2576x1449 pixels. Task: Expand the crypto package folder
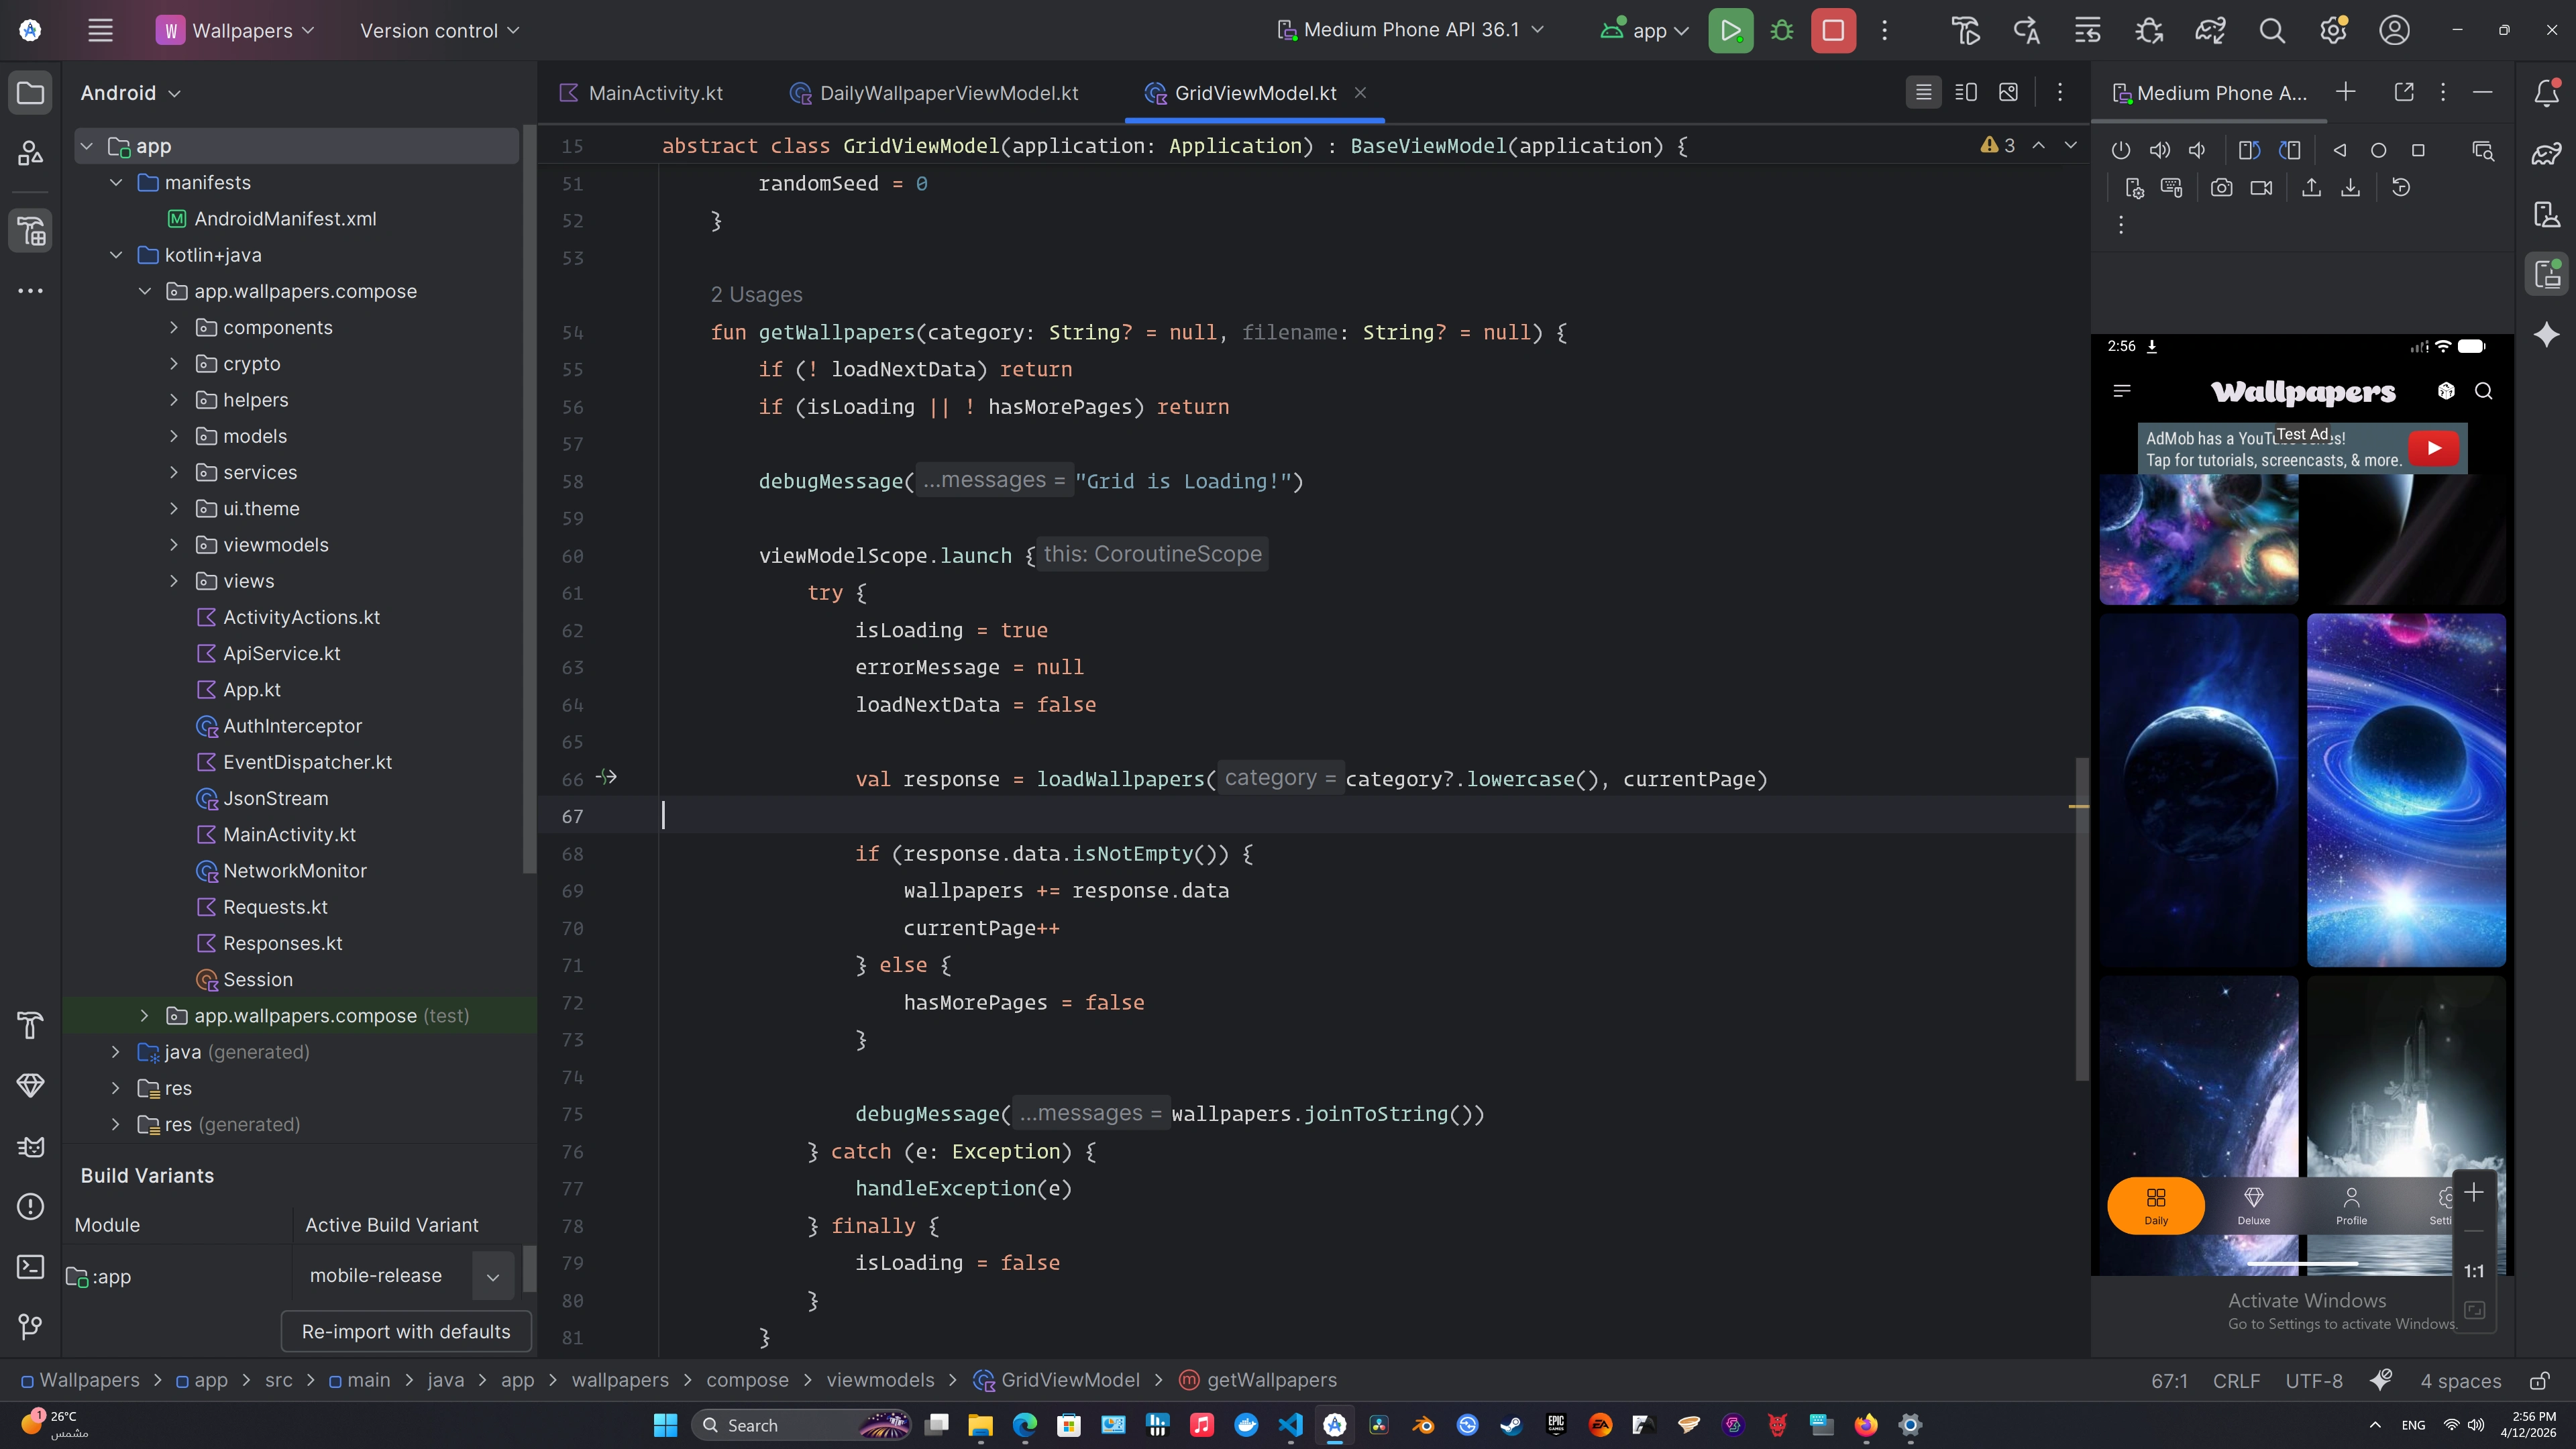coord(174,364)
